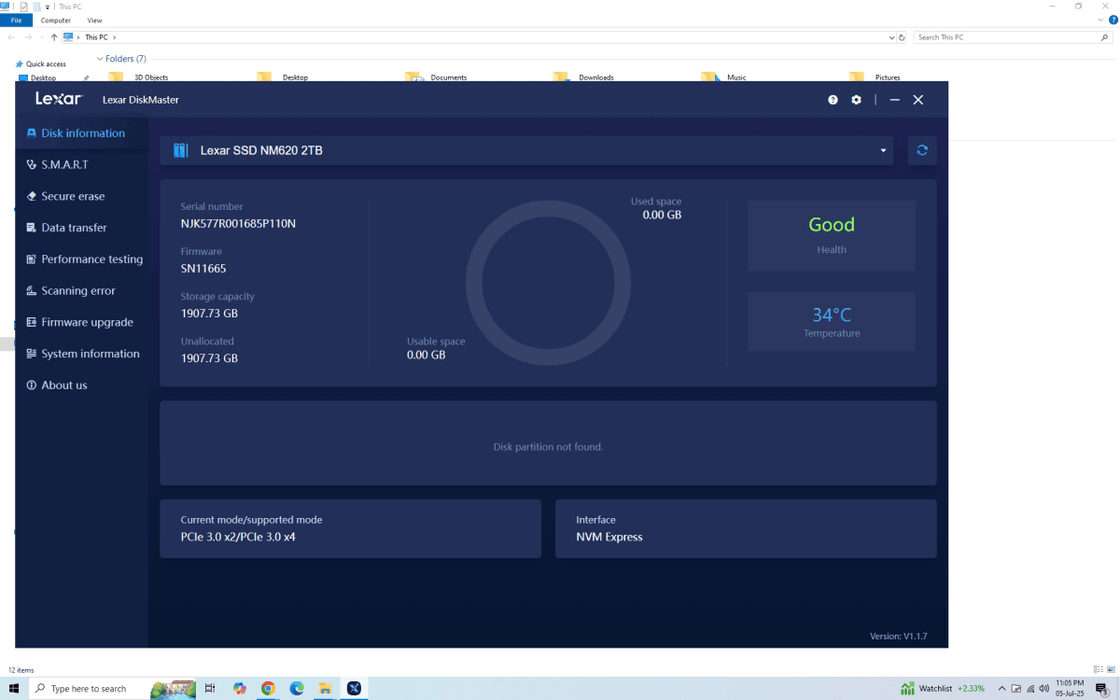Show System information
The height and width of the screenshot is (700, 1120).
[89, 354]
